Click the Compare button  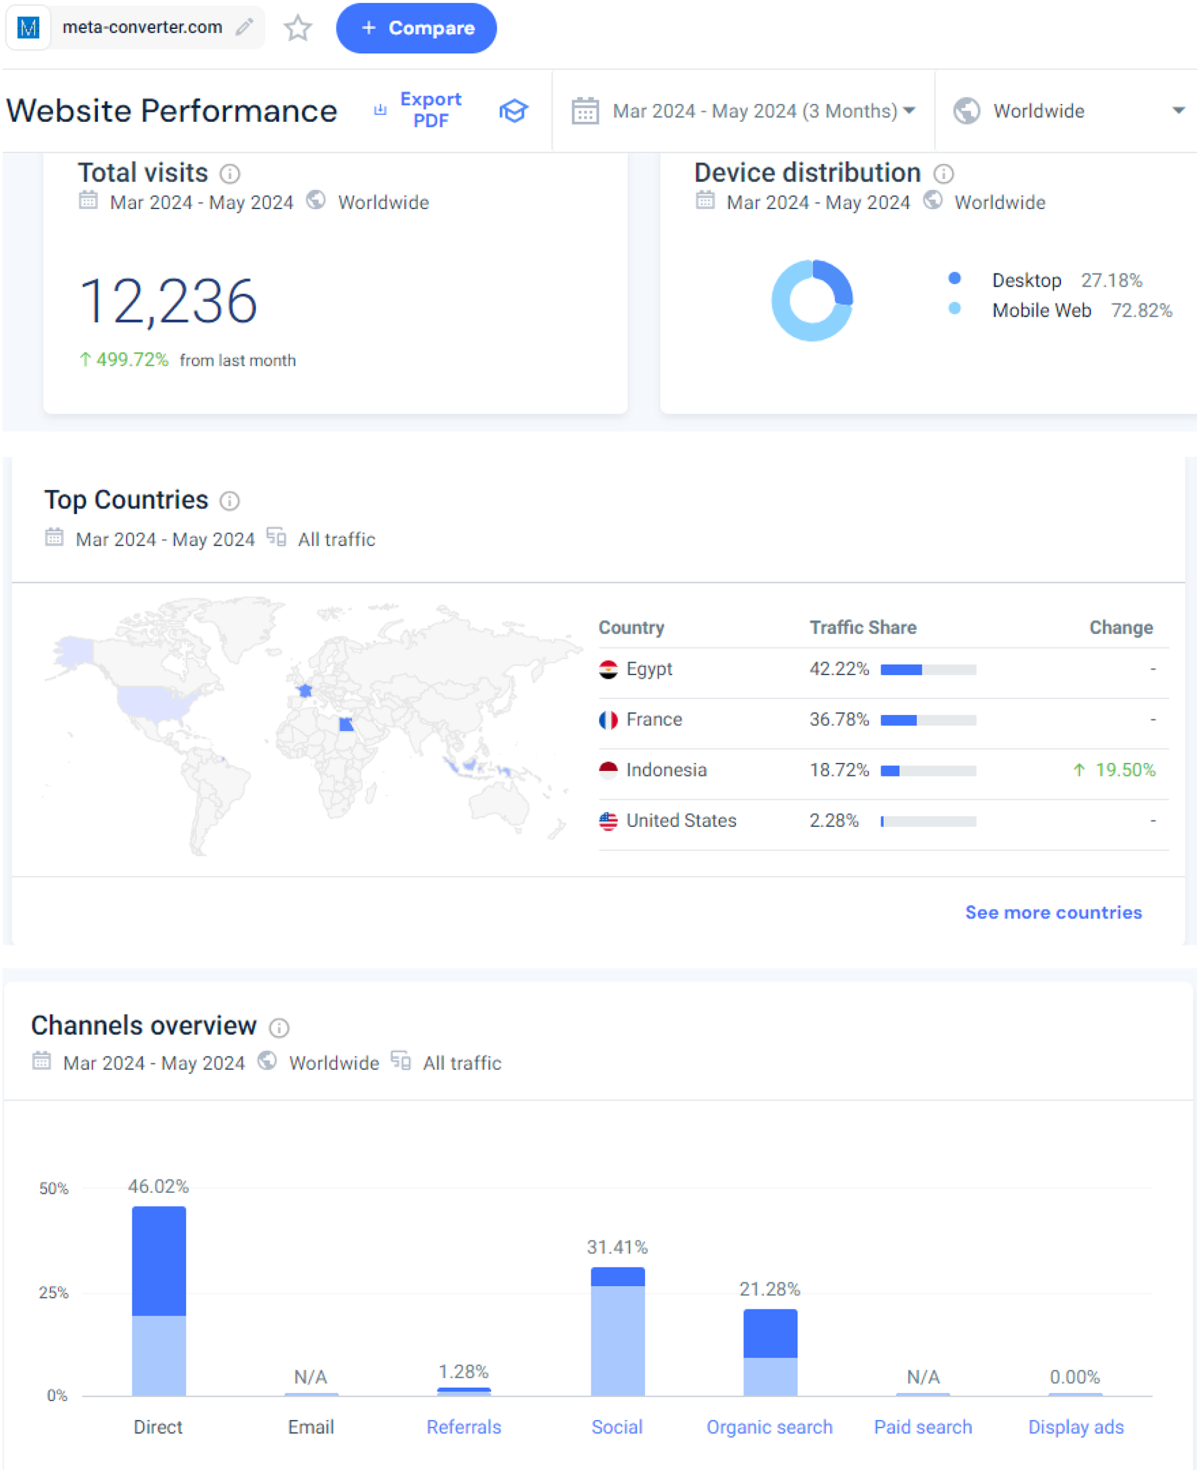click(x=416, y=28)
